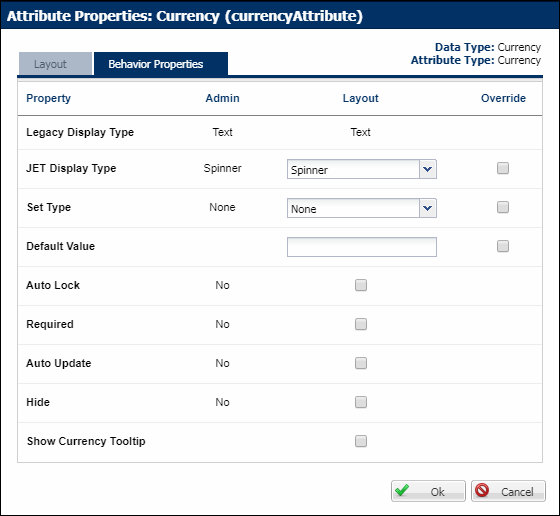Viewport: 560px width, 516px height.
Task: Click the Ok button
Action: [x=428, y=491]
